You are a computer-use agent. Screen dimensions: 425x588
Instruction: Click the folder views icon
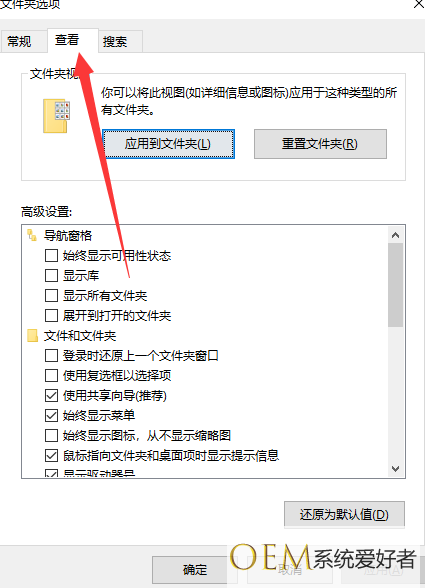(56, 116)
